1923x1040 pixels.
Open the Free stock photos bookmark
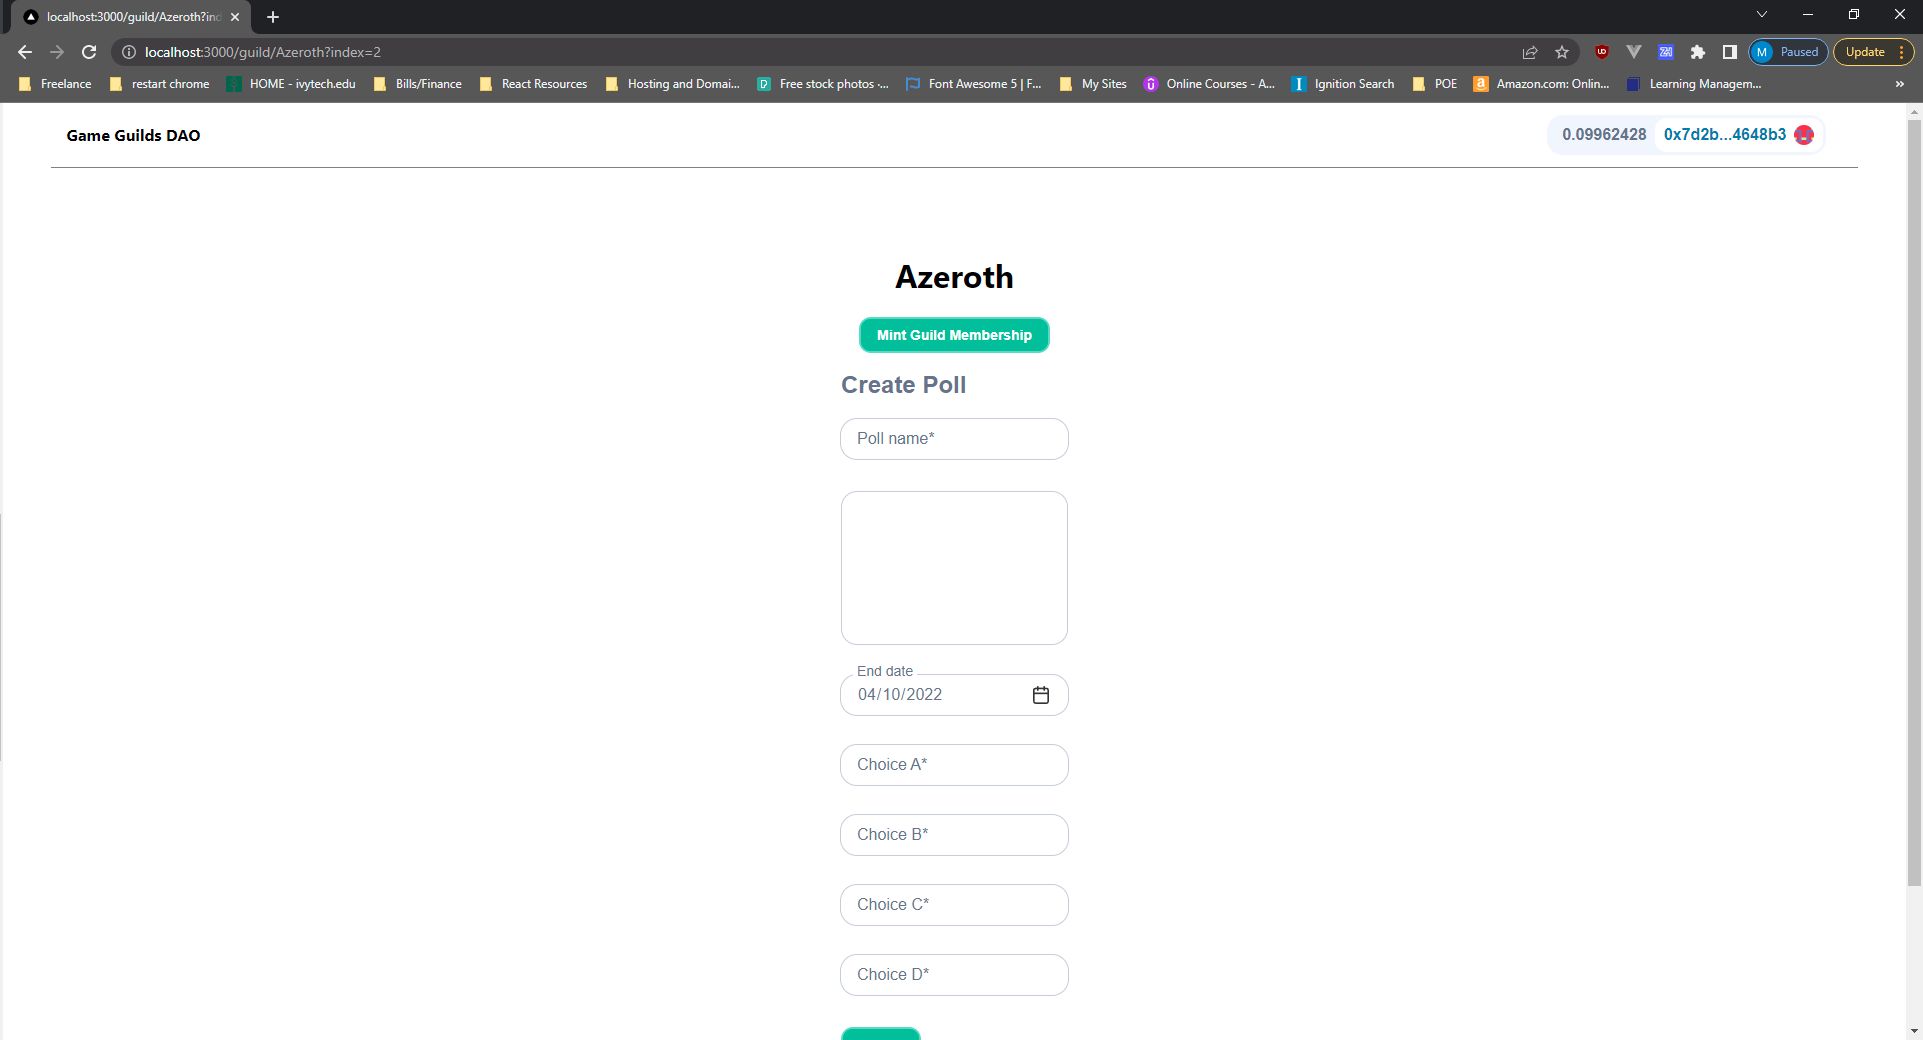click(822, 84)
